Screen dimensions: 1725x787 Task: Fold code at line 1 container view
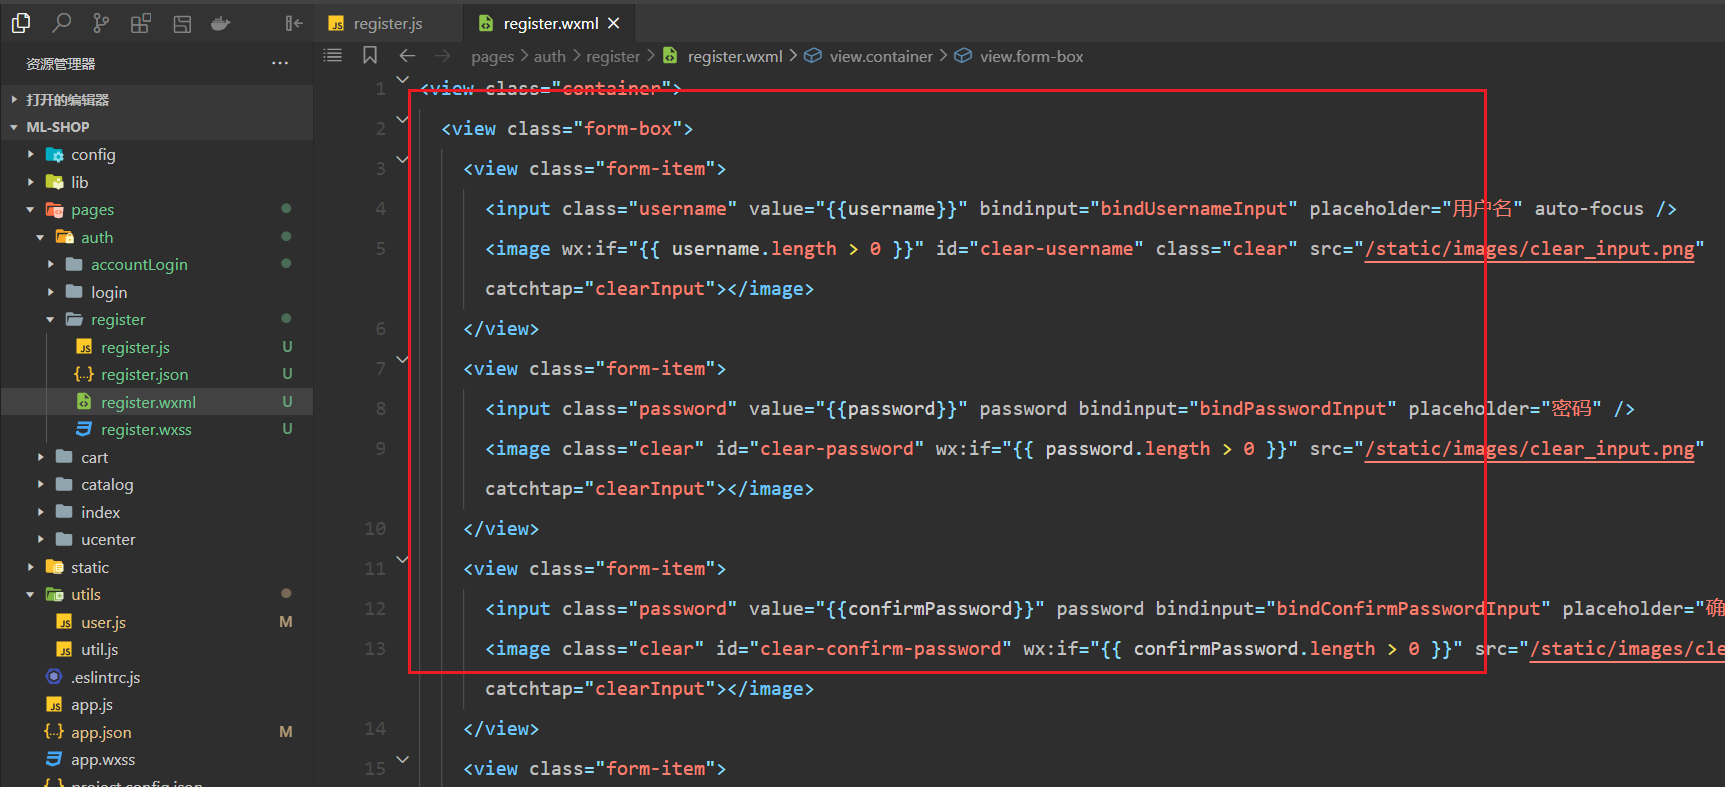tap(402, 79)
